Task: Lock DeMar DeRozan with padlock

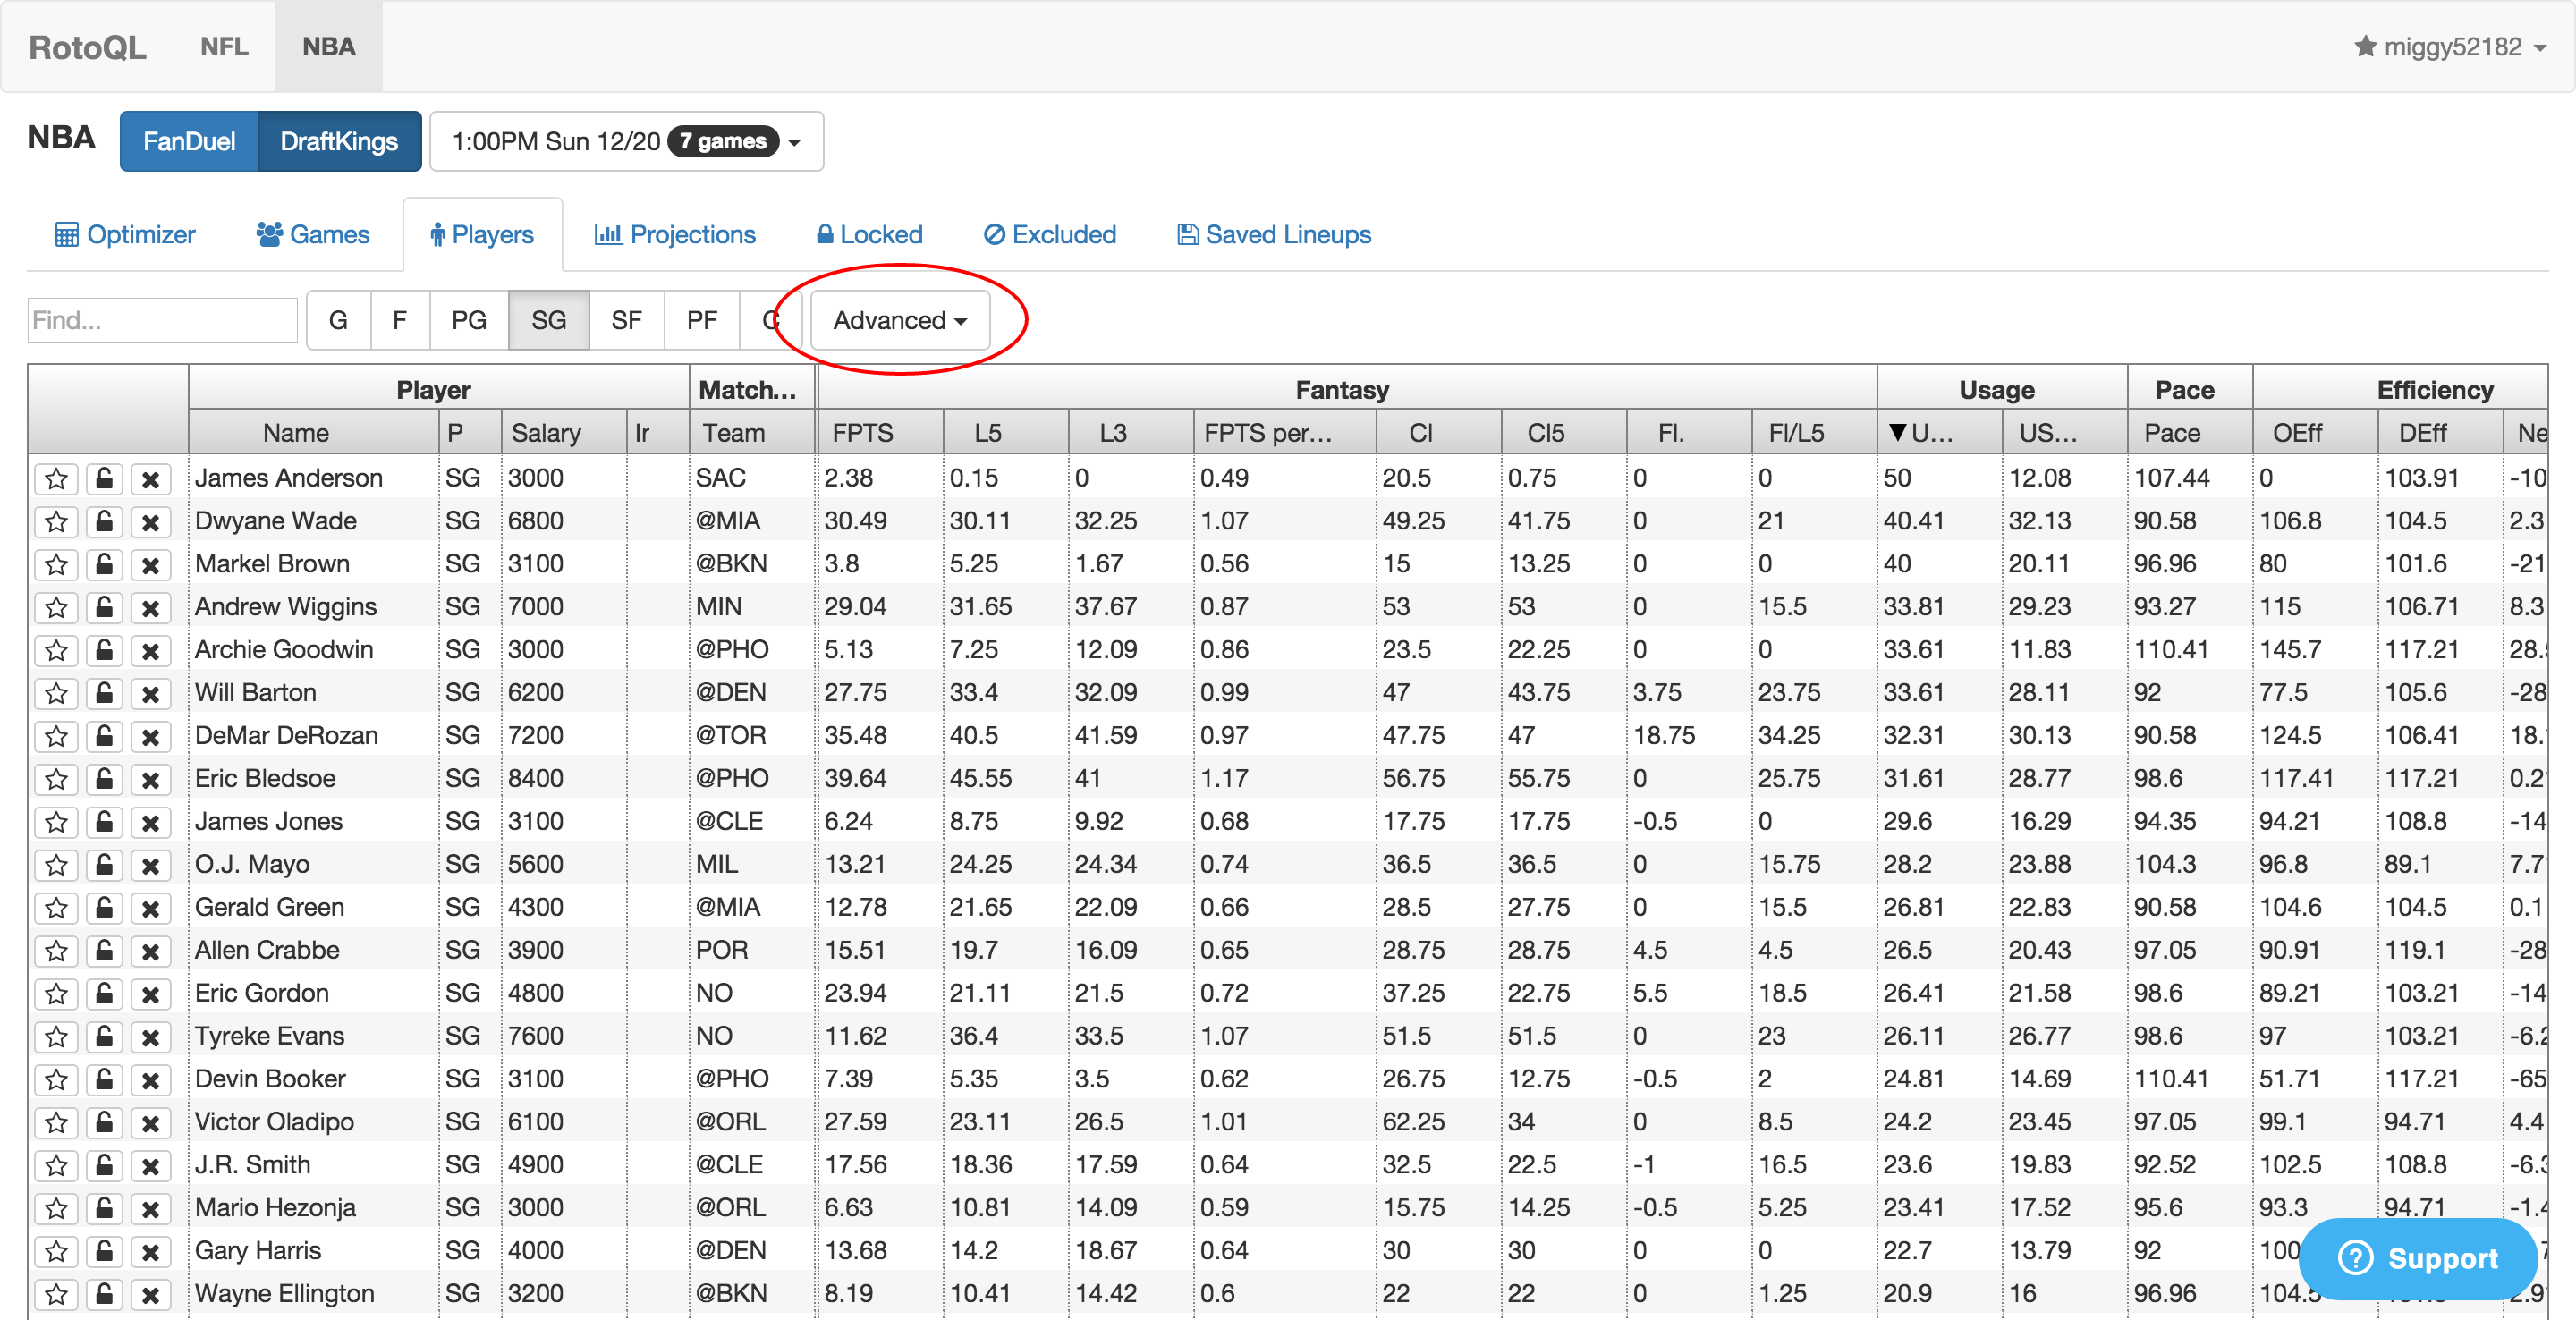Action: point(103,737)
